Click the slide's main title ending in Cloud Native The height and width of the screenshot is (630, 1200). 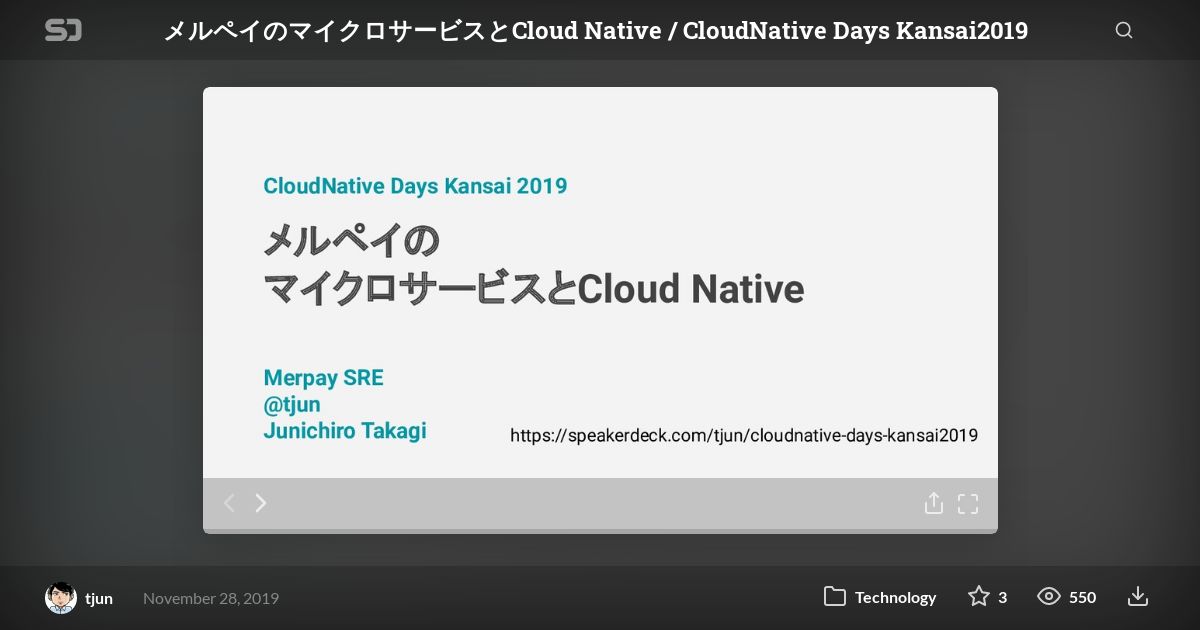coord(533,265)
